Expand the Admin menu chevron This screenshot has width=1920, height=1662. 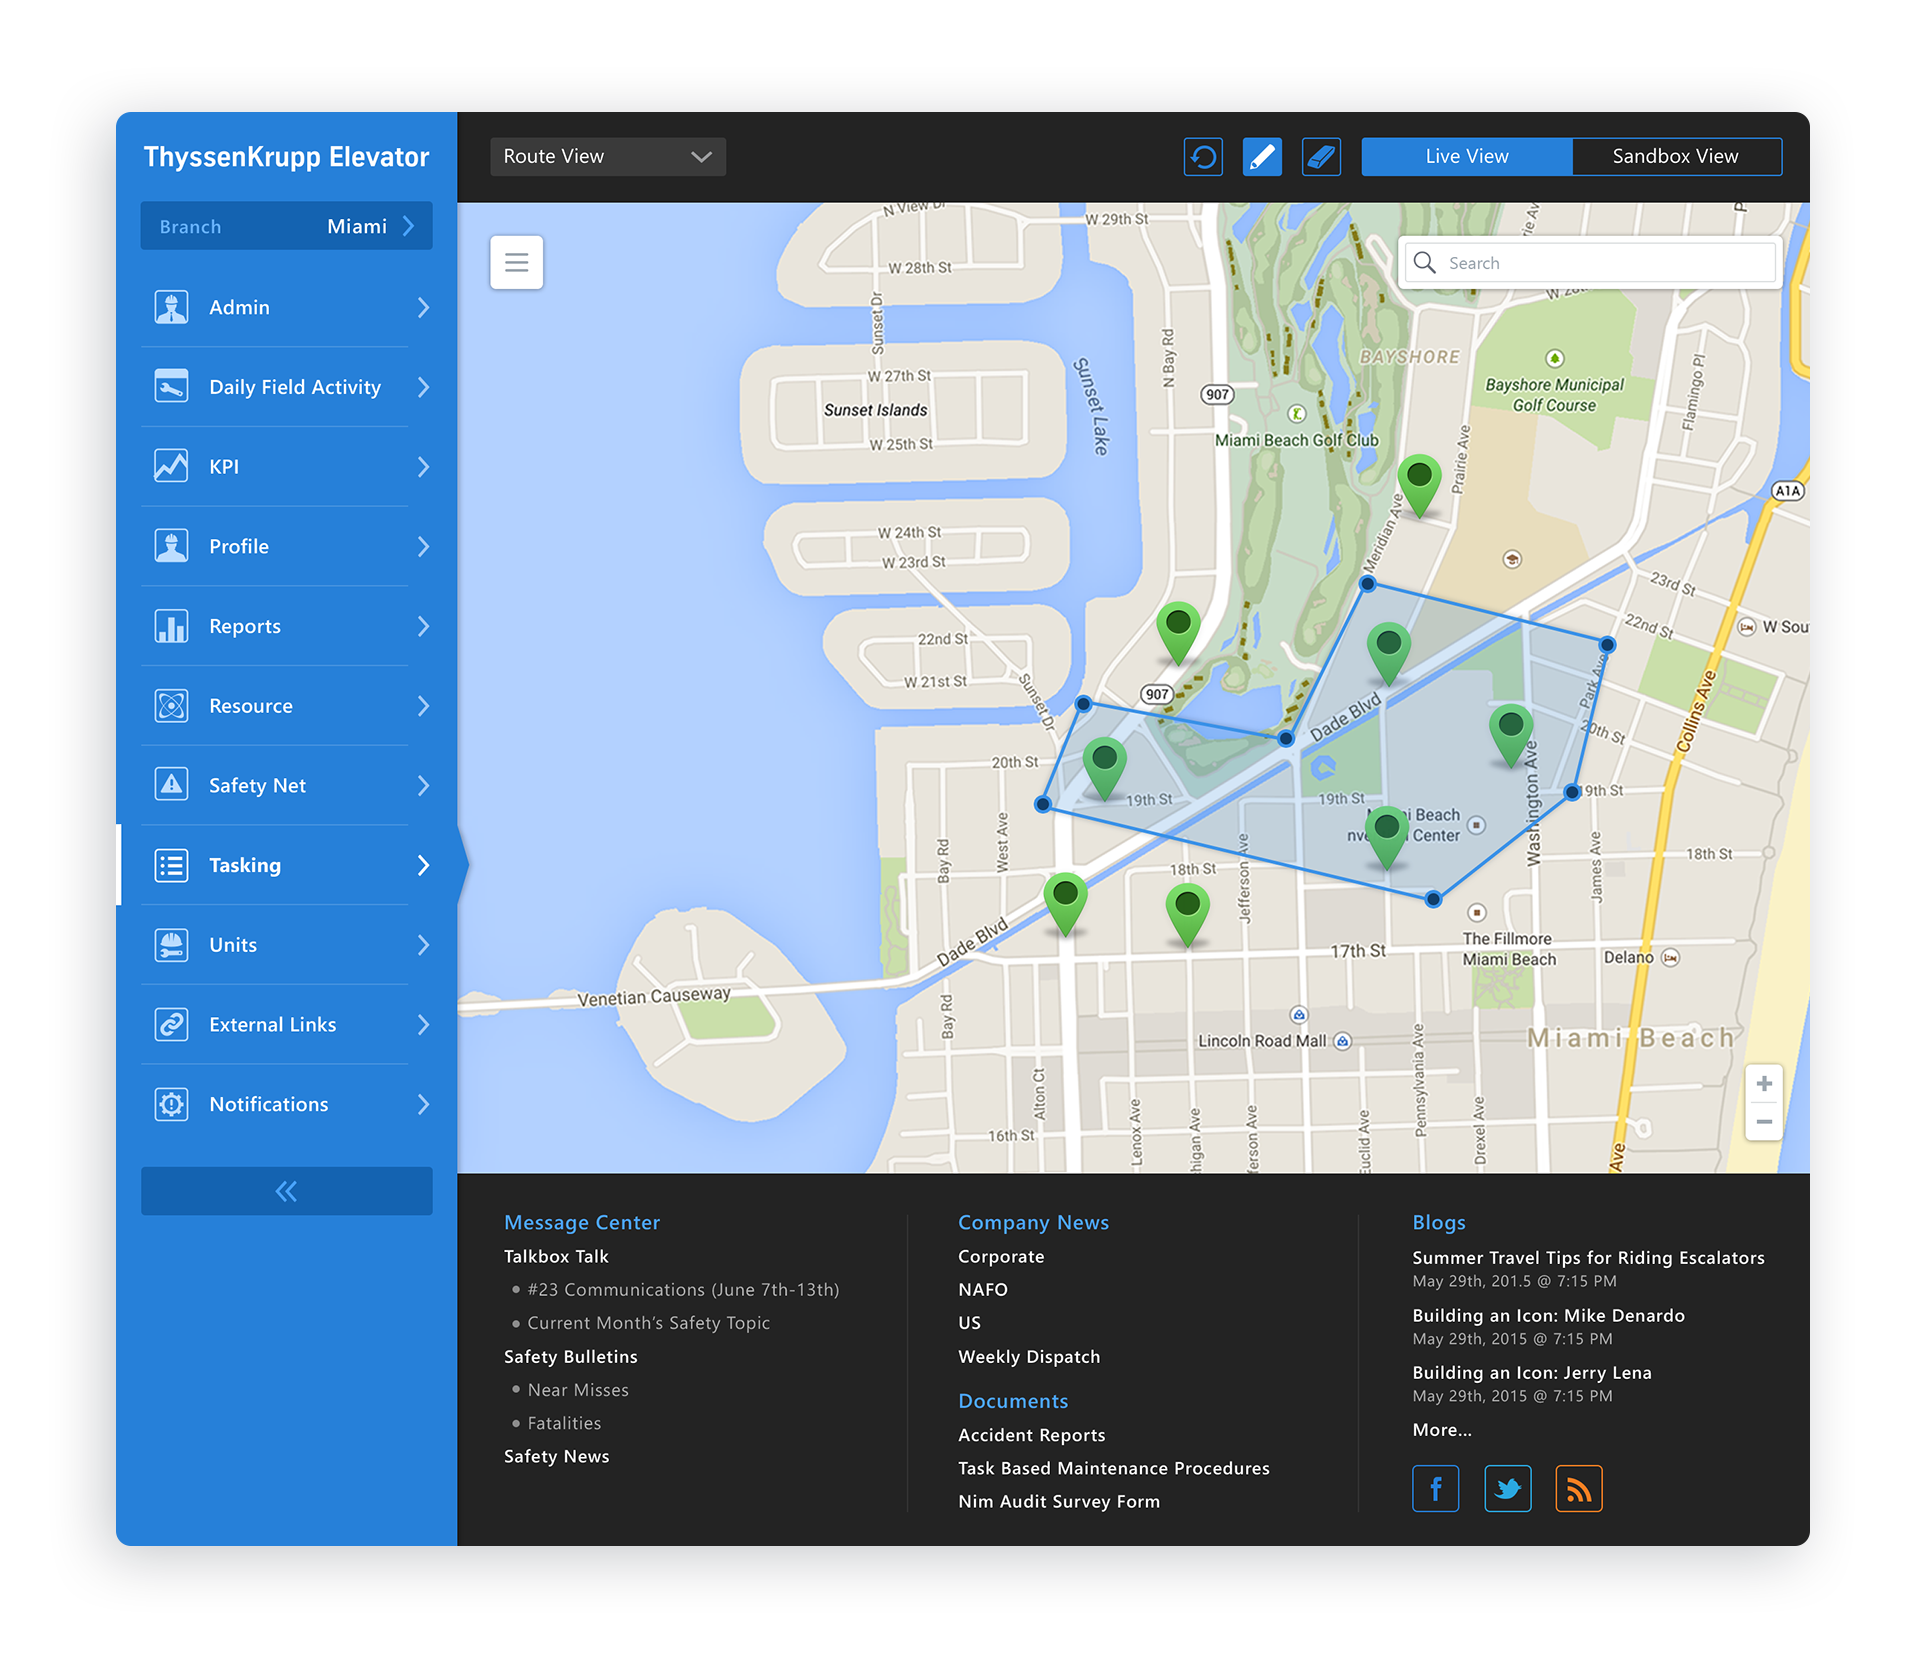(423, 307)
